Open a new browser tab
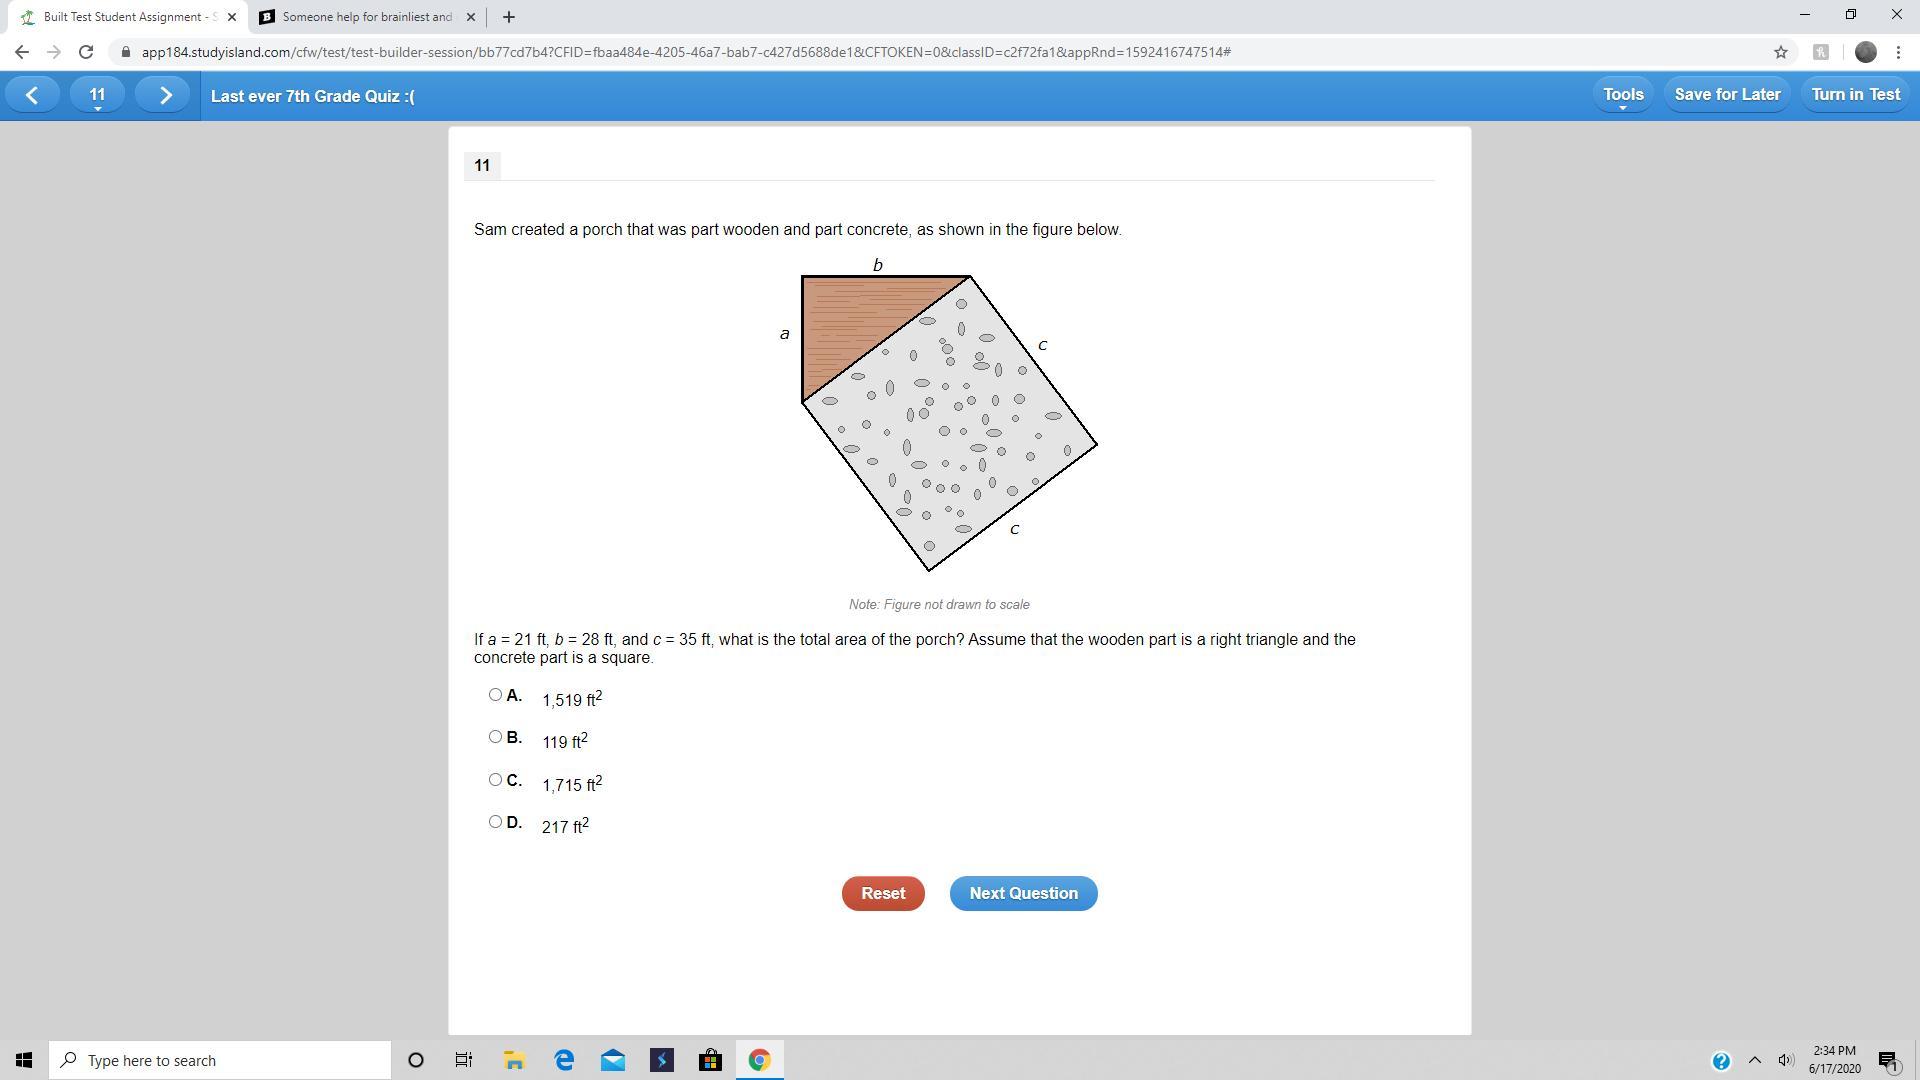1920x1080 pixels. tap(508, 17)
